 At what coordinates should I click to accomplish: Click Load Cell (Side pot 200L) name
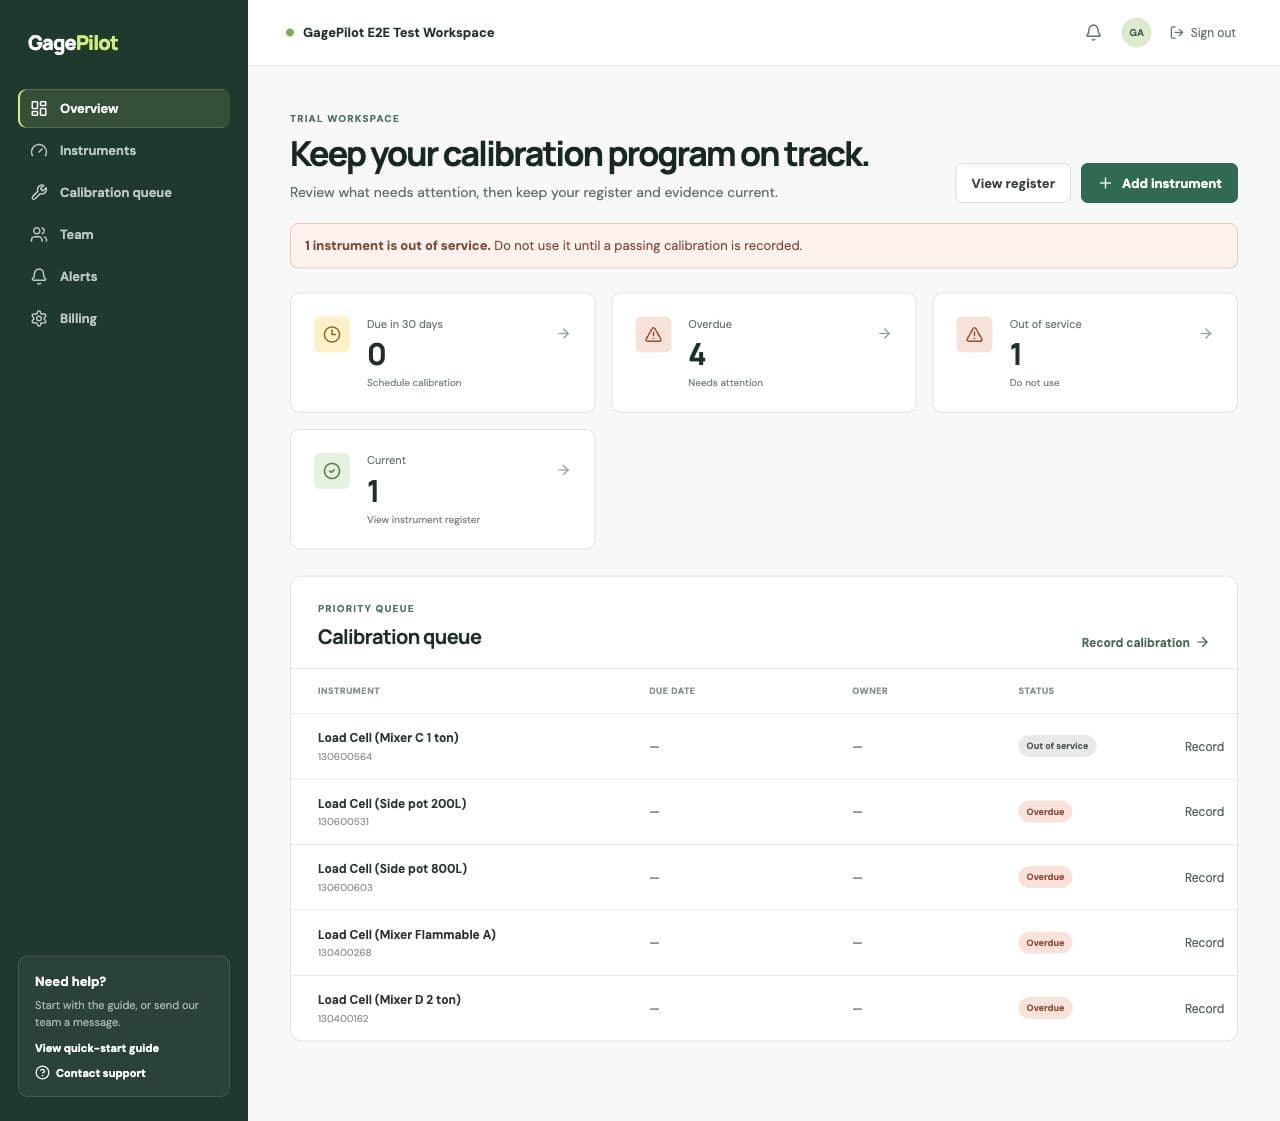coord(392,803)
